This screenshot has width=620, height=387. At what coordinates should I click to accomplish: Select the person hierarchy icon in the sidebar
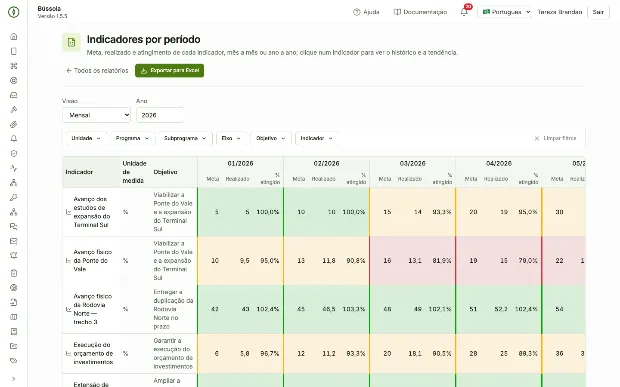(x=13, y=183)
